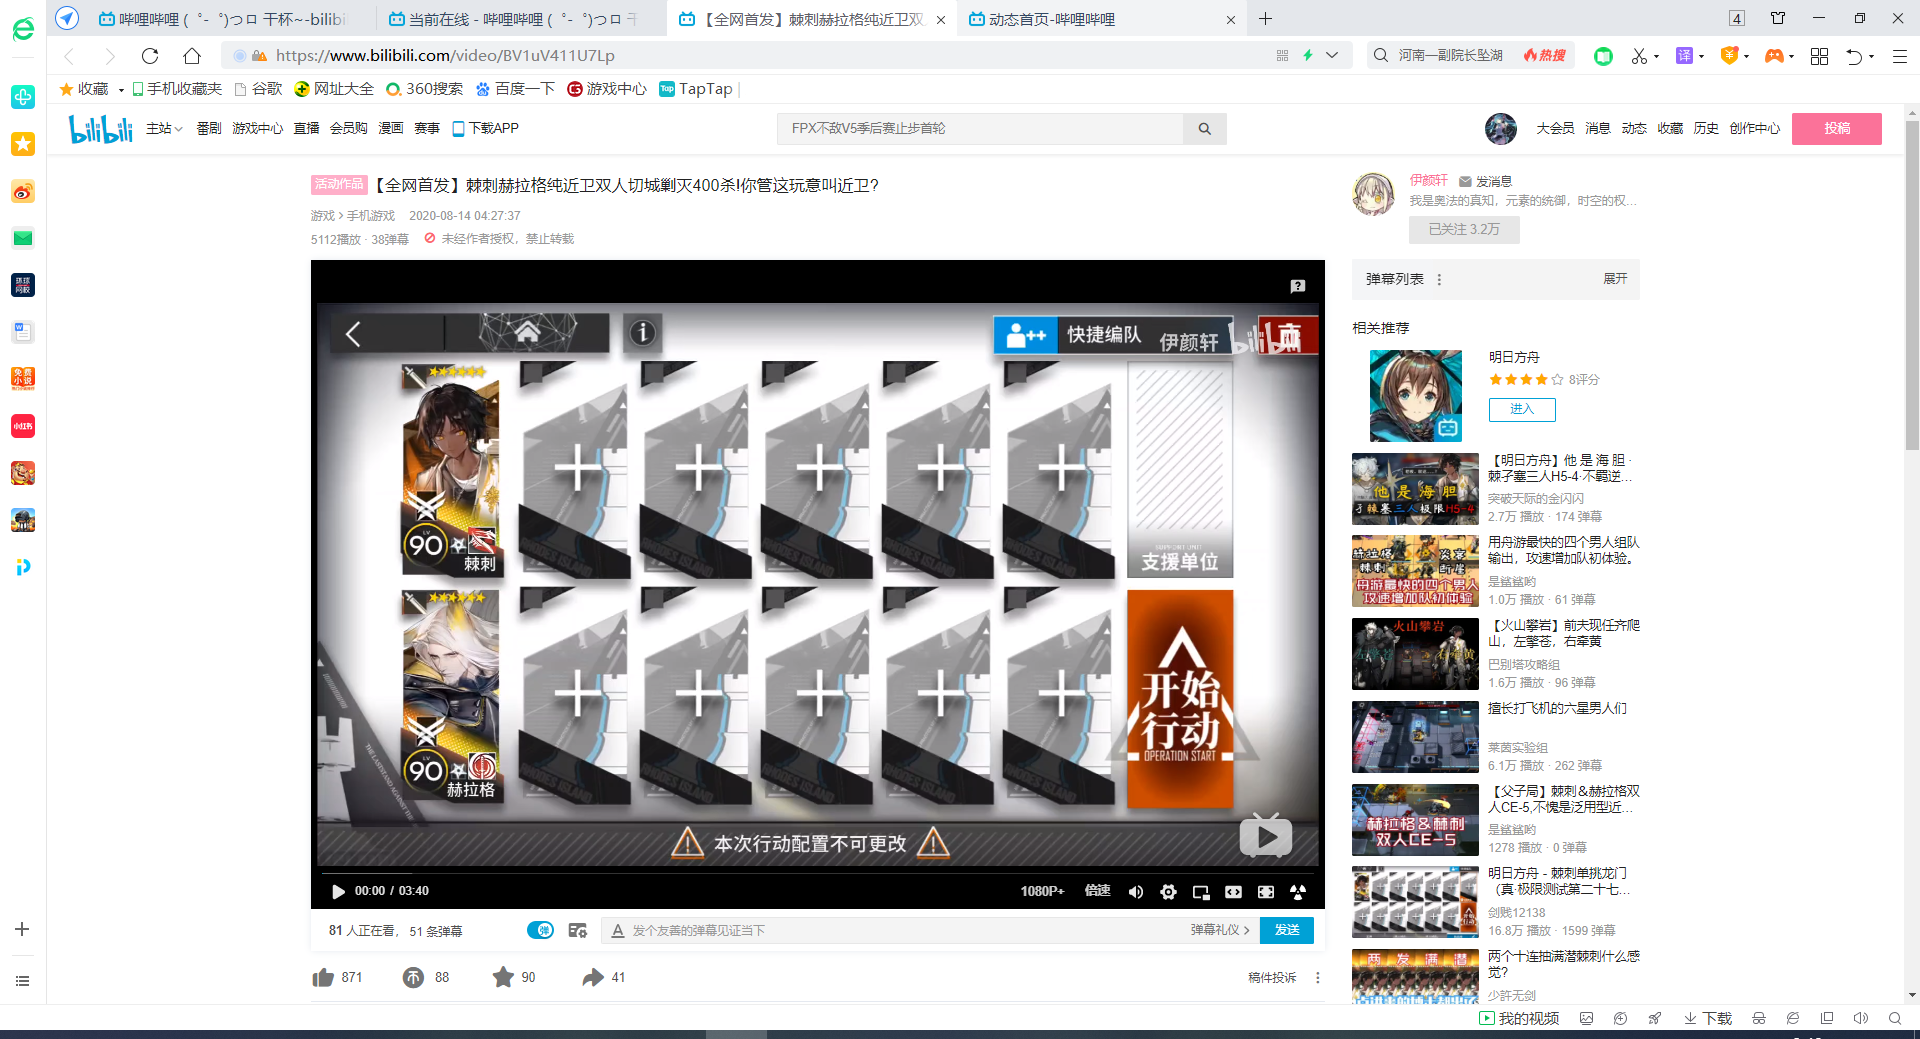Screen dimensions: 1920x1039
Task: Open uploader name 伊颜轩
Action: click(1428, 181)
